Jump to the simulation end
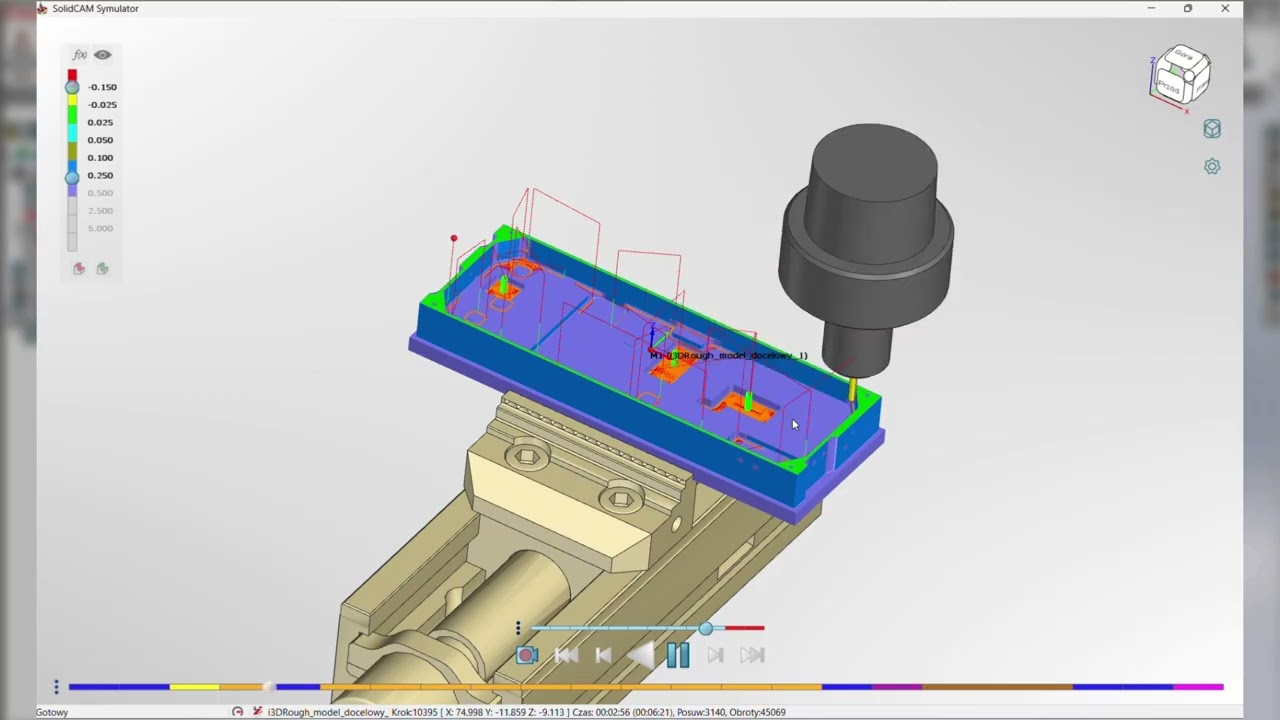Viewport: 1280px width, 720px height. [753, 656]
